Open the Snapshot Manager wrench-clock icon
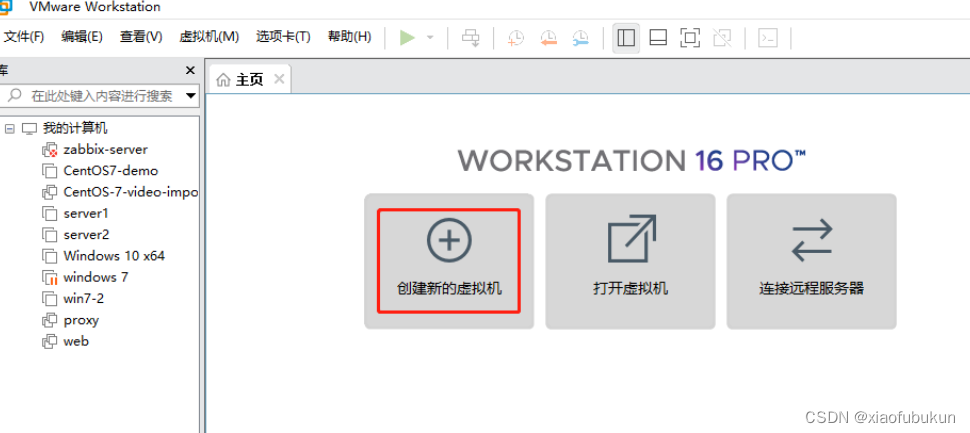 pyautogui.click(x=580, y=38)
